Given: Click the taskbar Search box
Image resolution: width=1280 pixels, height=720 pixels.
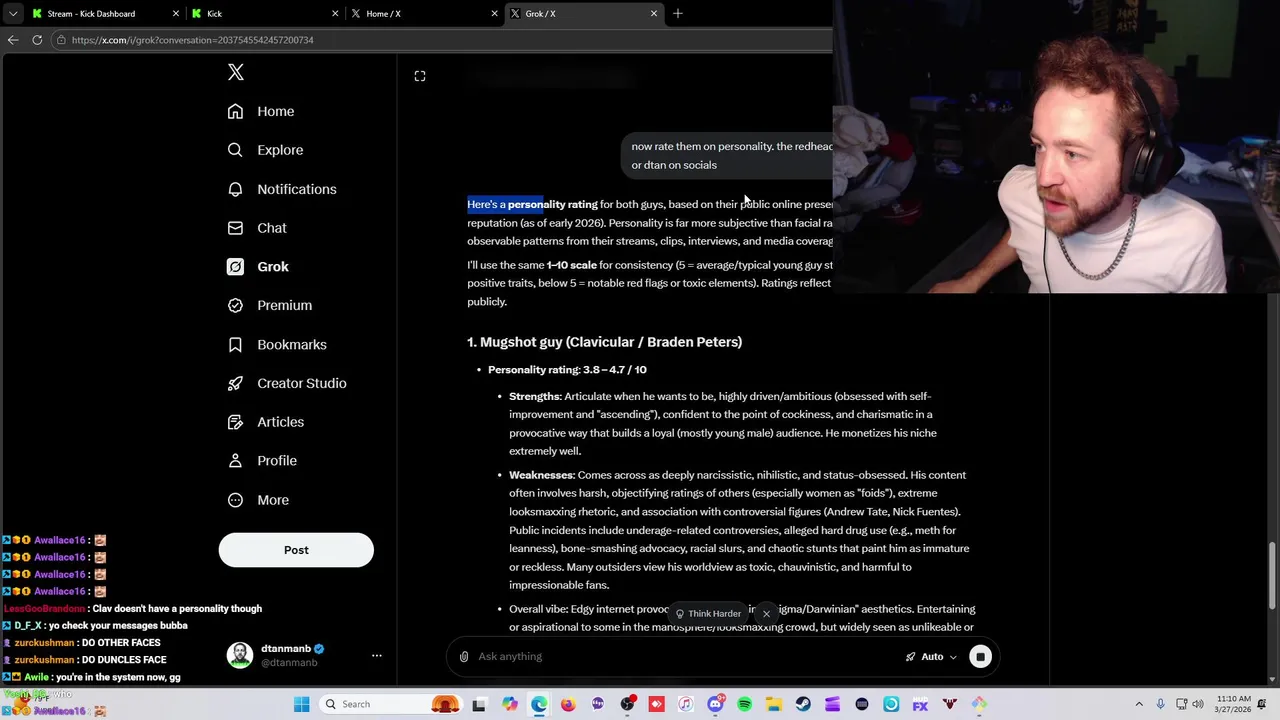Looking at the screenshot, I should pyautogui.click(x=393, y=704).
